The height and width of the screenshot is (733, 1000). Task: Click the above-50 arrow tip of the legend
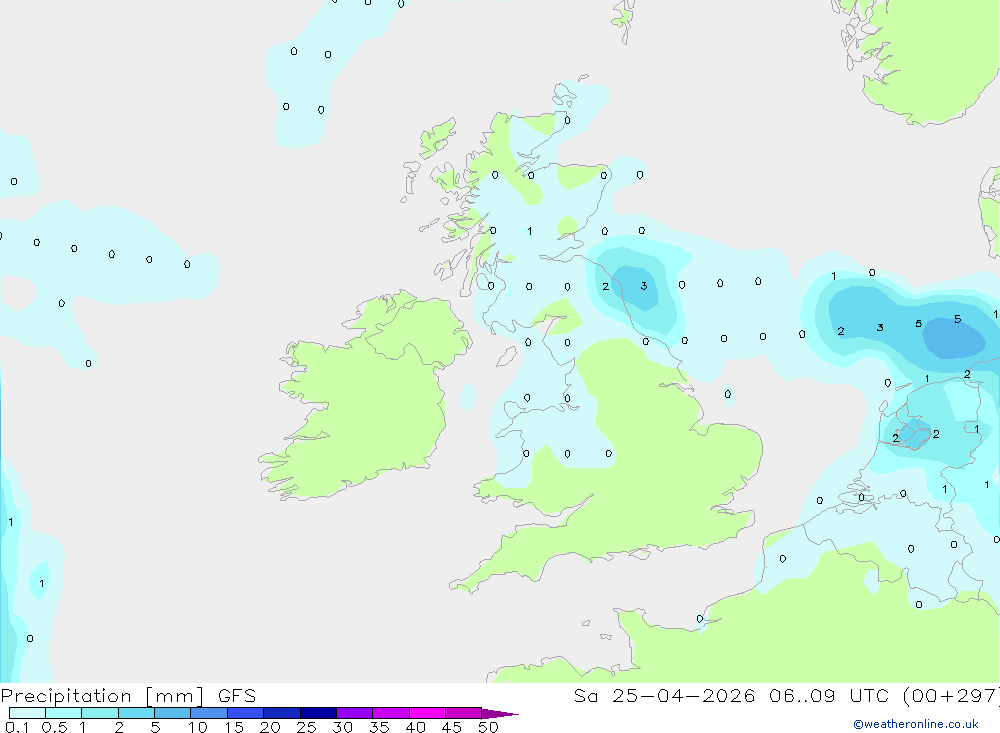click(501, 713)
